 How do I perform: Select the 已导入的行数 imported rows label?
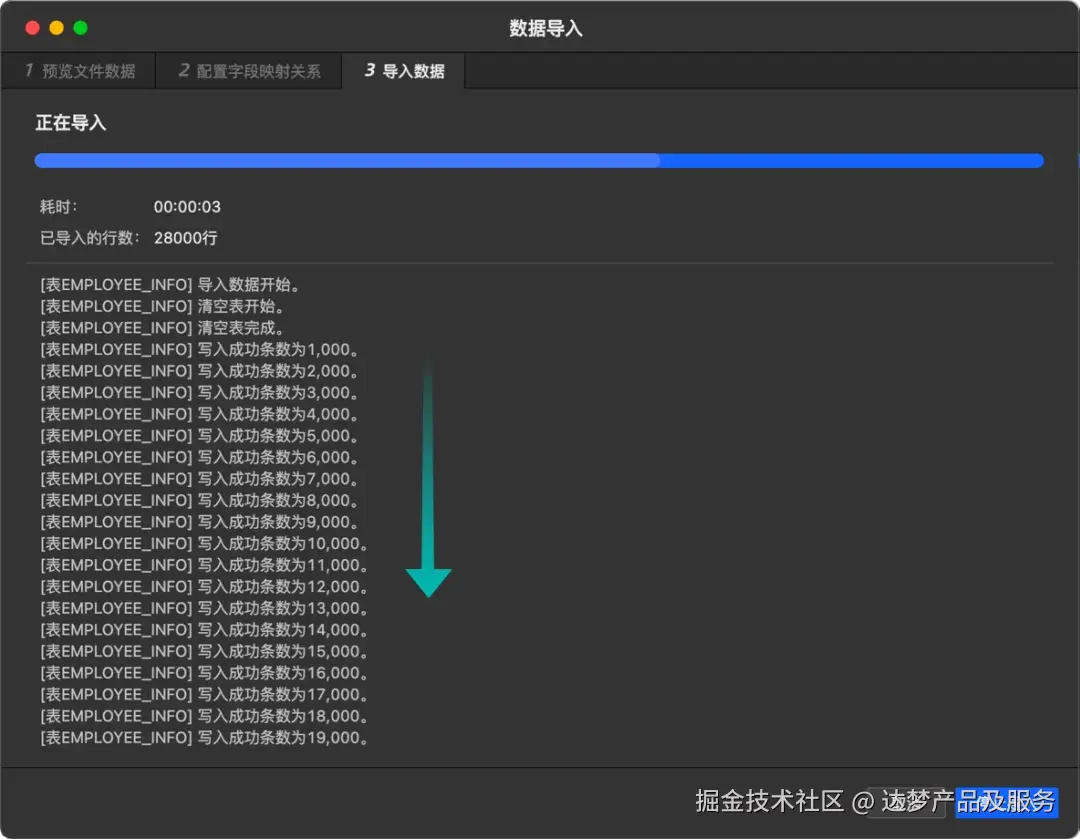click(88, 238)
